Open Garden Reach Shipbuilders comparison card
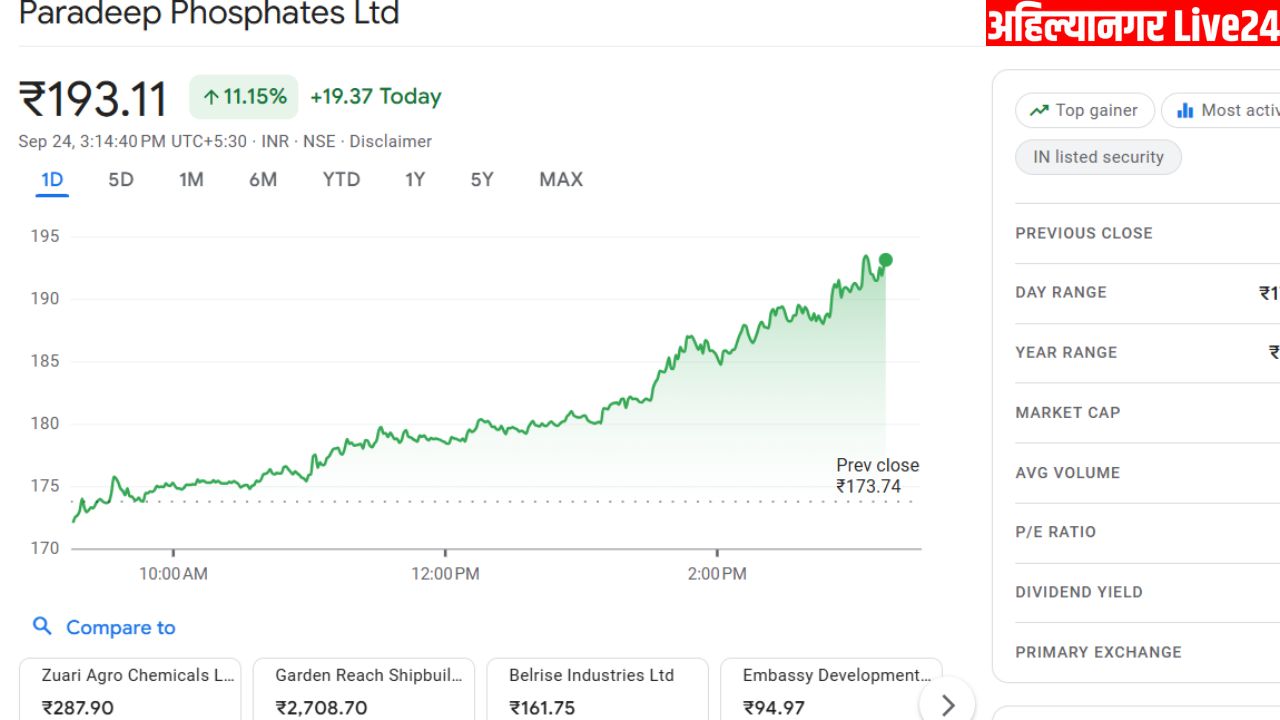1280x720 pixels. [x=364, y=689]
